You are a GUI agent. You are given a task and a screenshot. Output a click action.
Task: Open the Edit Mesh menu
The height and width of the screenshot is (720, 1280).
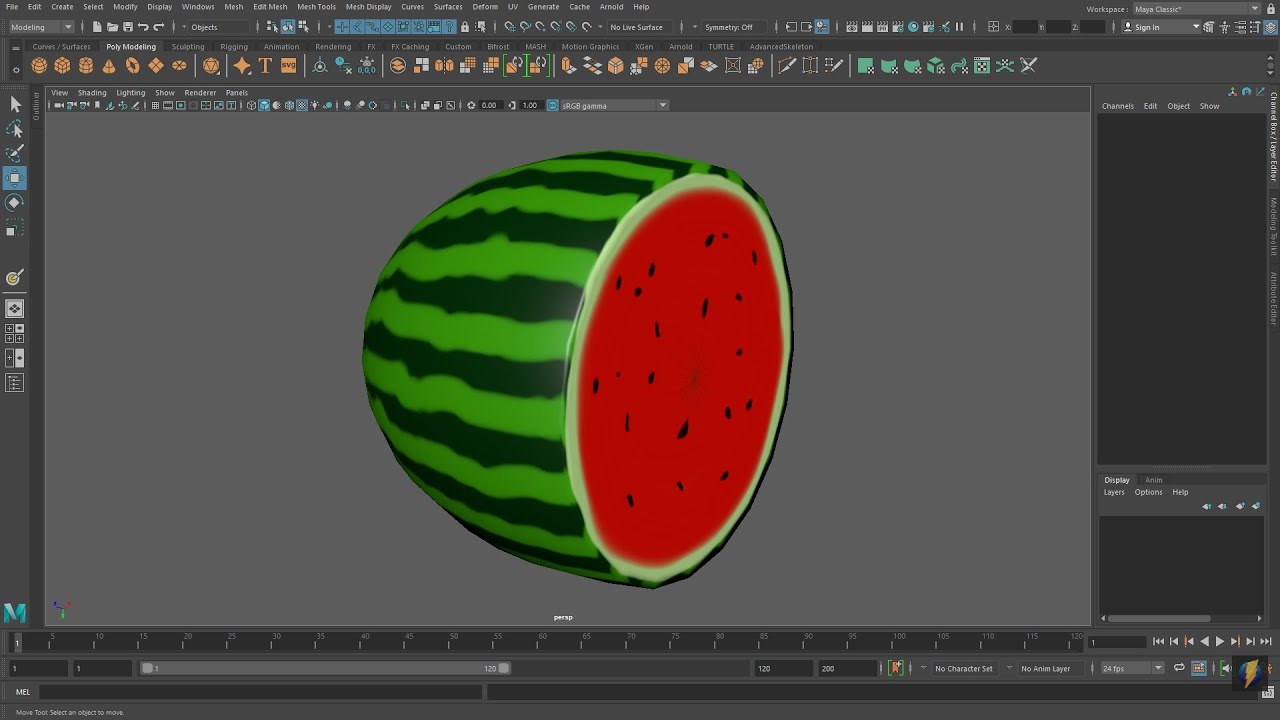point(270,7)
